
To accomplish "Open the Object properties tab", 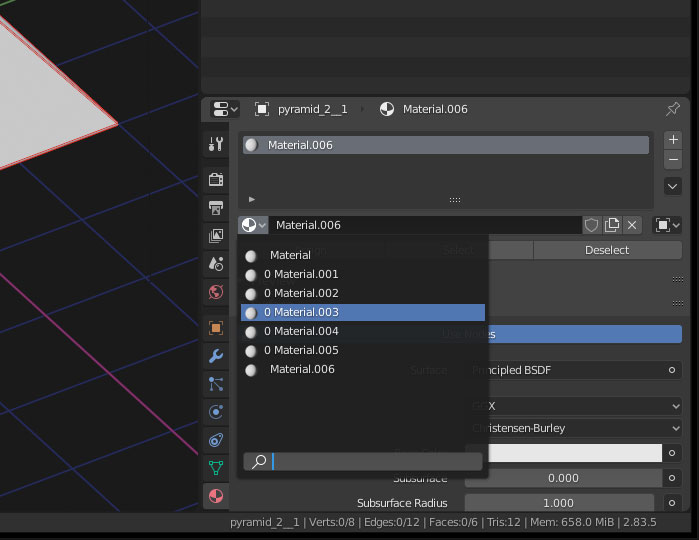I will pyautogui.click(x=216, y=328).
